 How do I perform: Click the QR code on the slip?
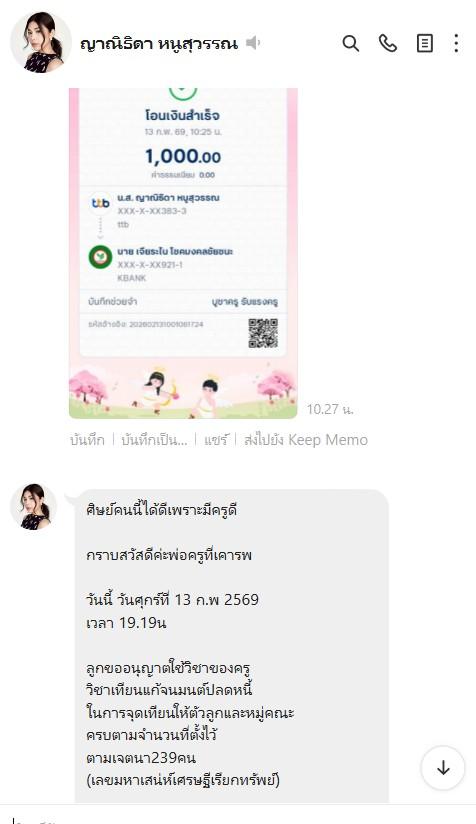263,333
